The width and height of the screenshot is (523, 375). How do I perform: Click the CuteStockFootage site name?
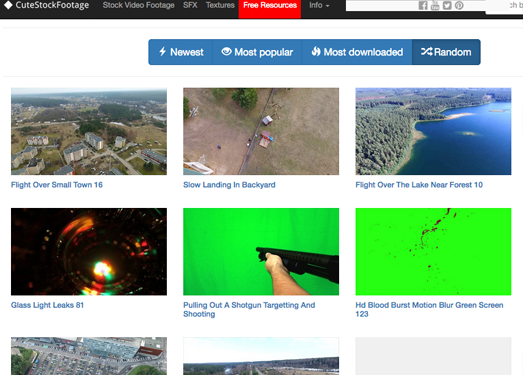[52, 5]
